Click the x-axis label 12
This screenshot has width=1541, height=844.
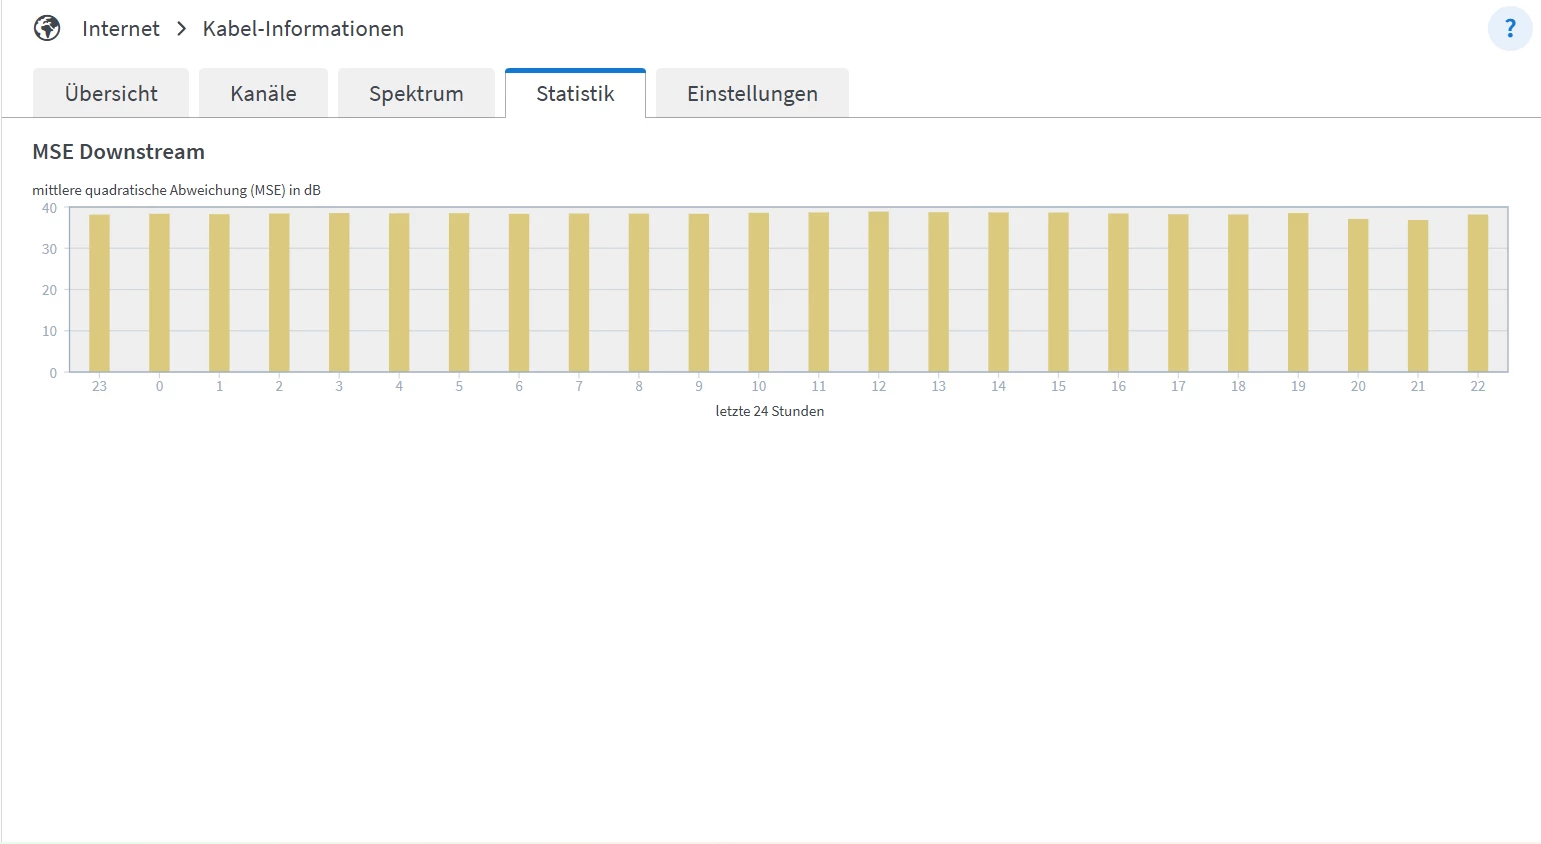point(879,386)
